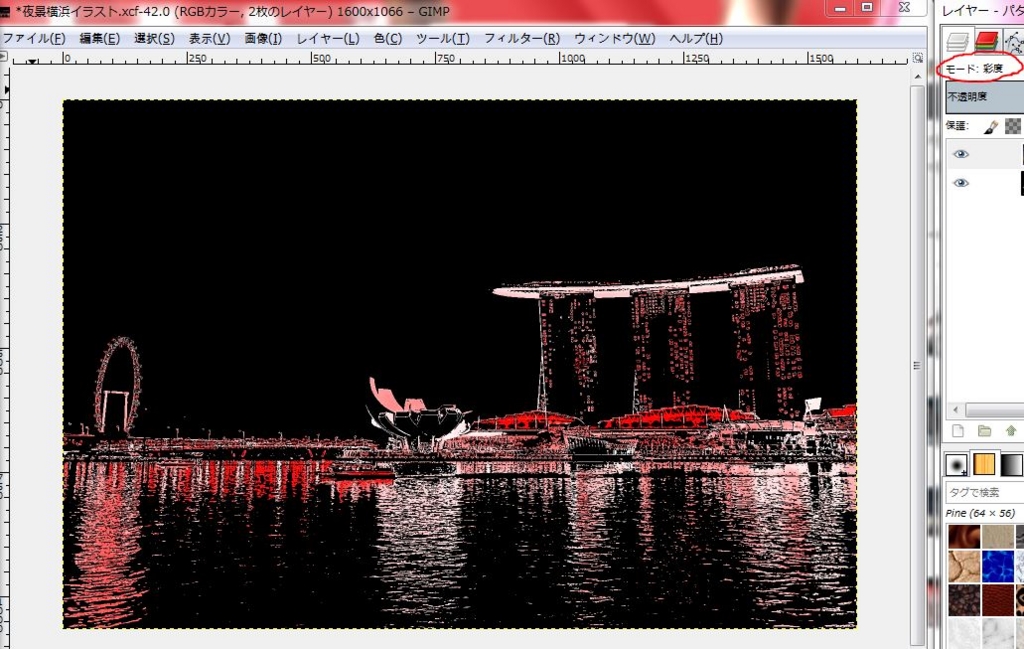Create a new layer group folder icon
The width and height of the screenshot is (1024, 649).
tap(984, 430)
